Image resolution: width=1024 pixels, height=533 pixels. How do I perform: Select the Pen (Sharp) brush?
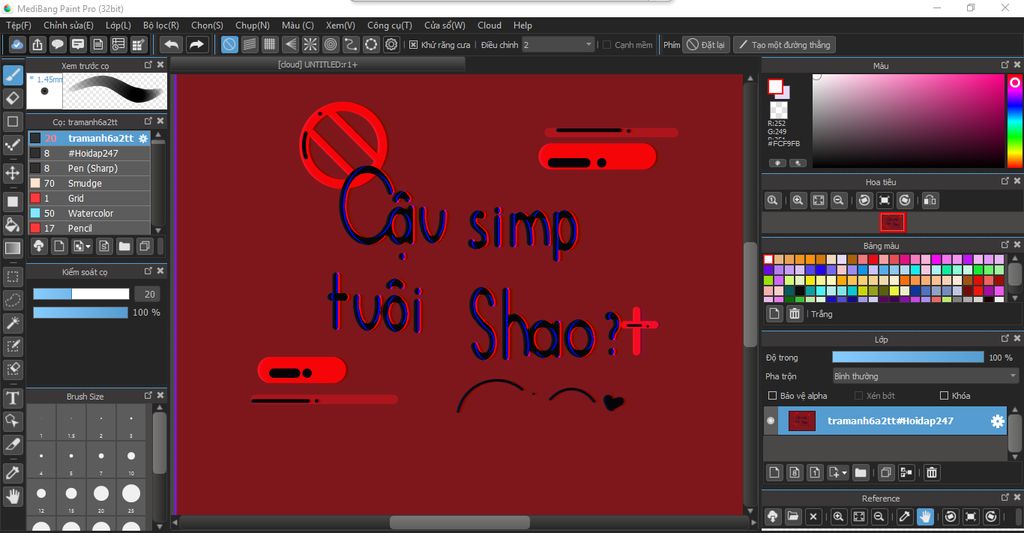[x=89, y=168]
